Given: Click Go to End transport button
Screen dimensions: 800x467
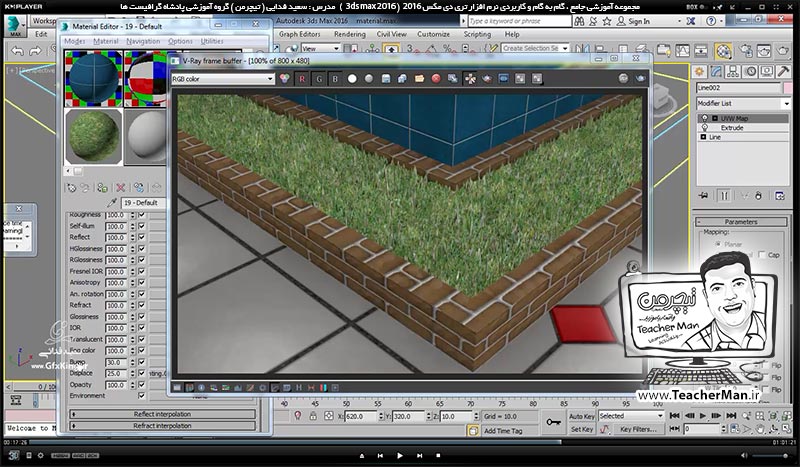Looking at the screenshot, I should click(731, 415).
